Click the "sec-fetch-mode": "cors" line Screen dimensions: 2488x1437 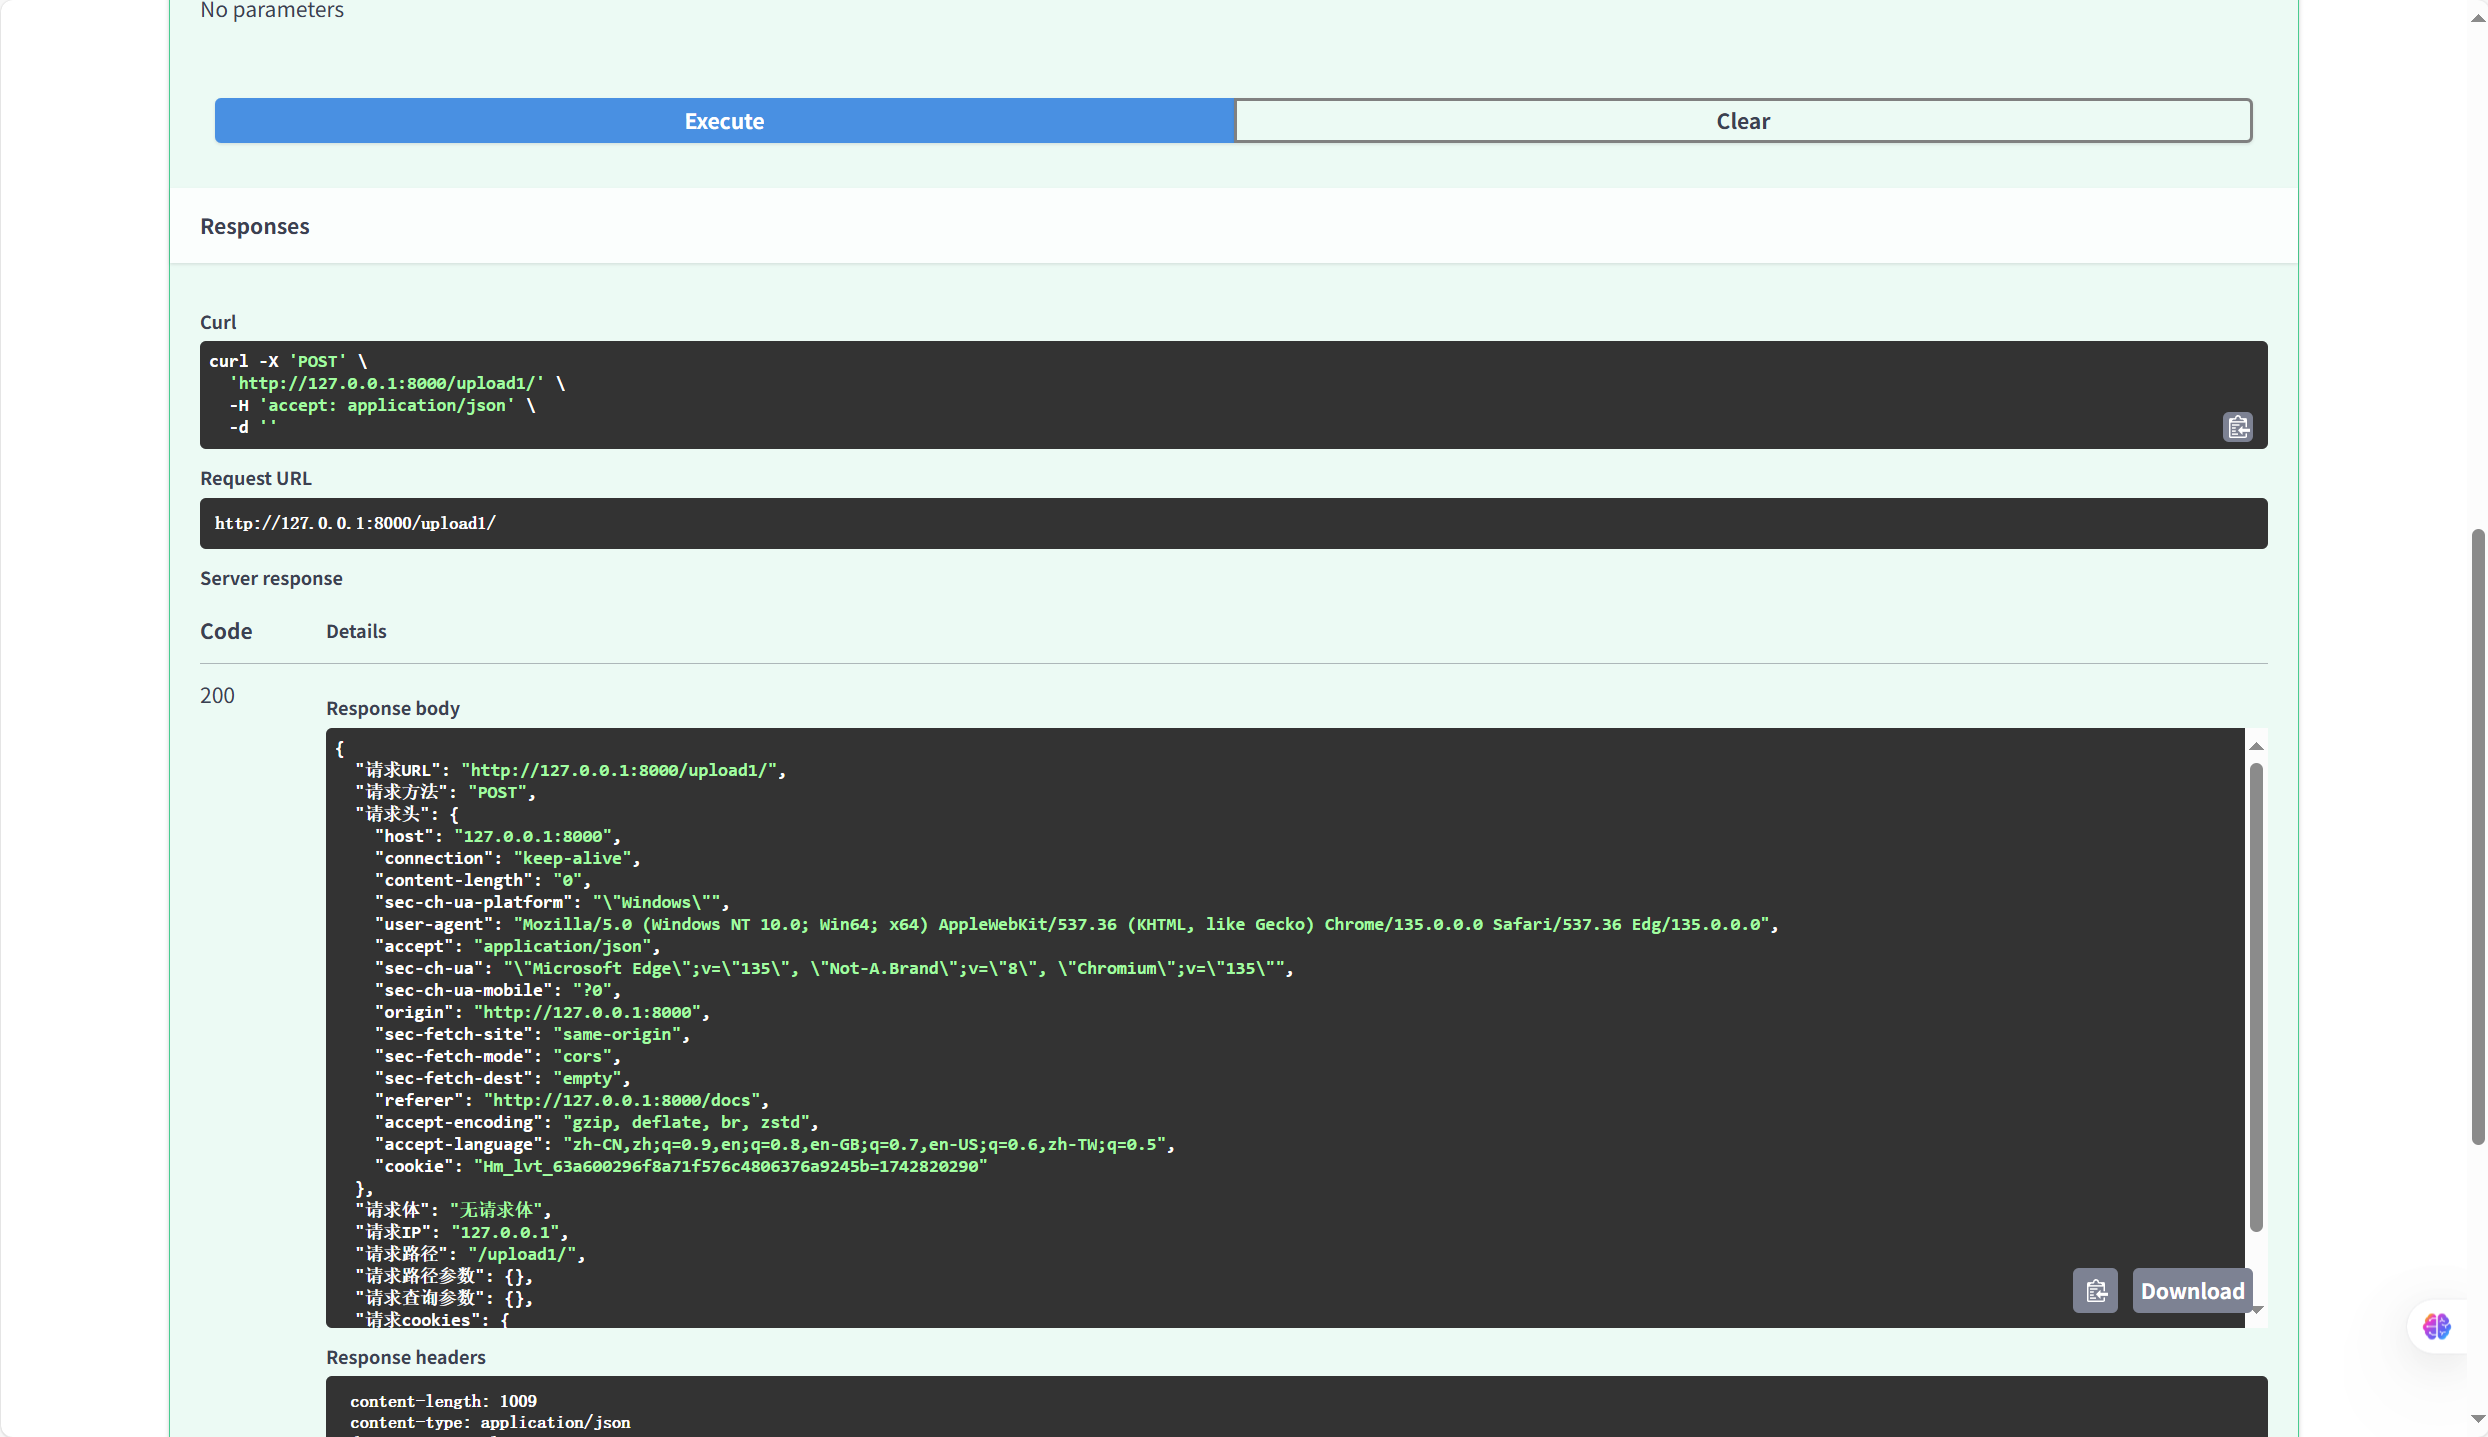pos(498,1056)
